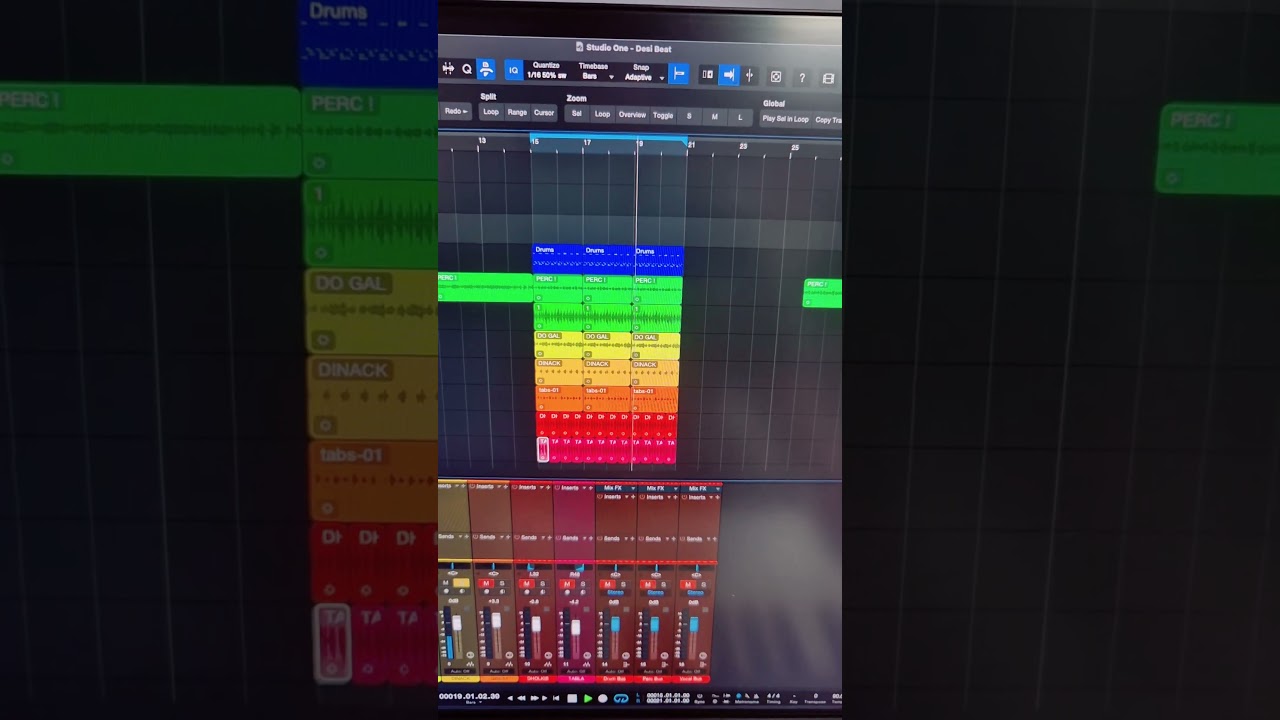The width and height of the screenshot is (1280, 720).
Task: Mute the TABLA mixer channel
Action: 567,584
